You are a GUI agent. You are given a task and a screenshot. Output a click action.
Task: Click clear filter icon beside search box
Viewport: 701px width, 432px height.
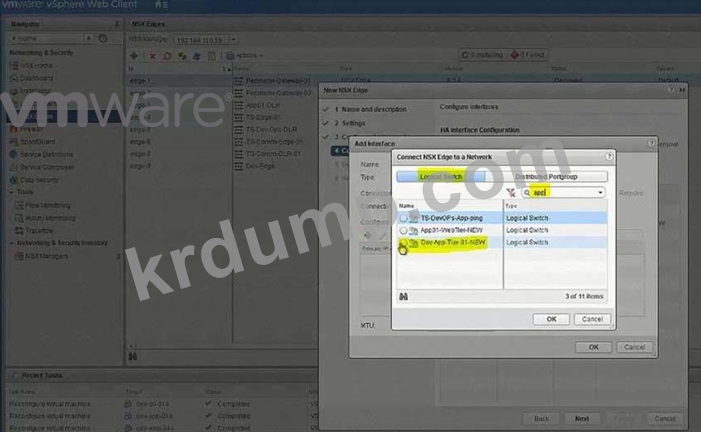coord(511,193)
